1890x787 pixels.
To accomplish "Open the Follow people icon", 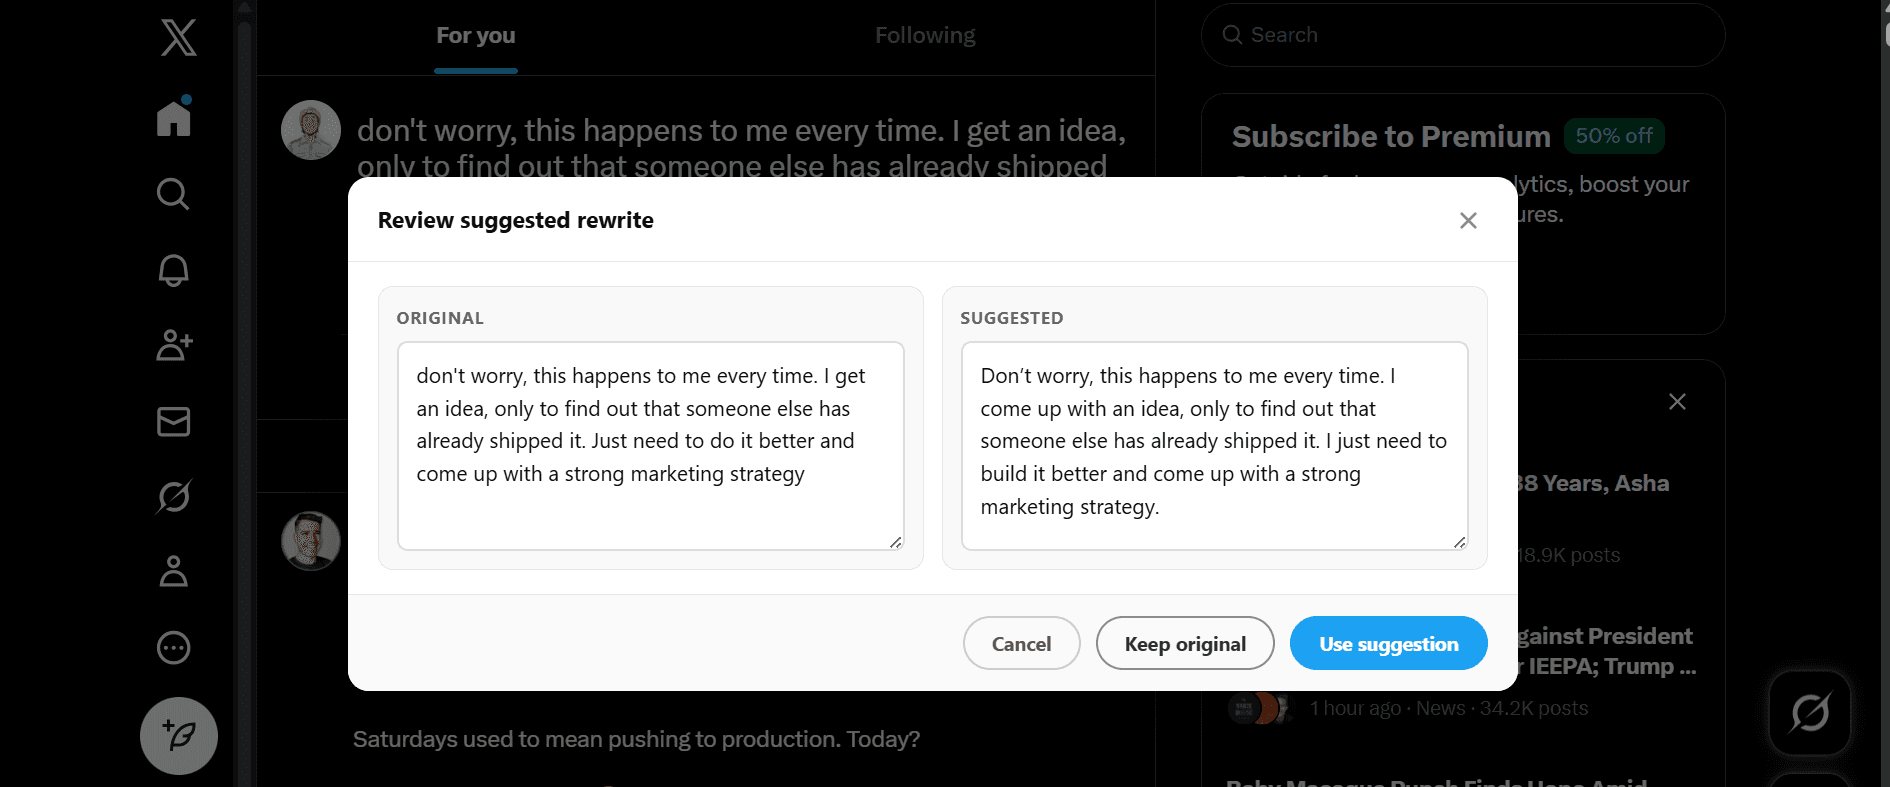I will (x=174, y=345).
